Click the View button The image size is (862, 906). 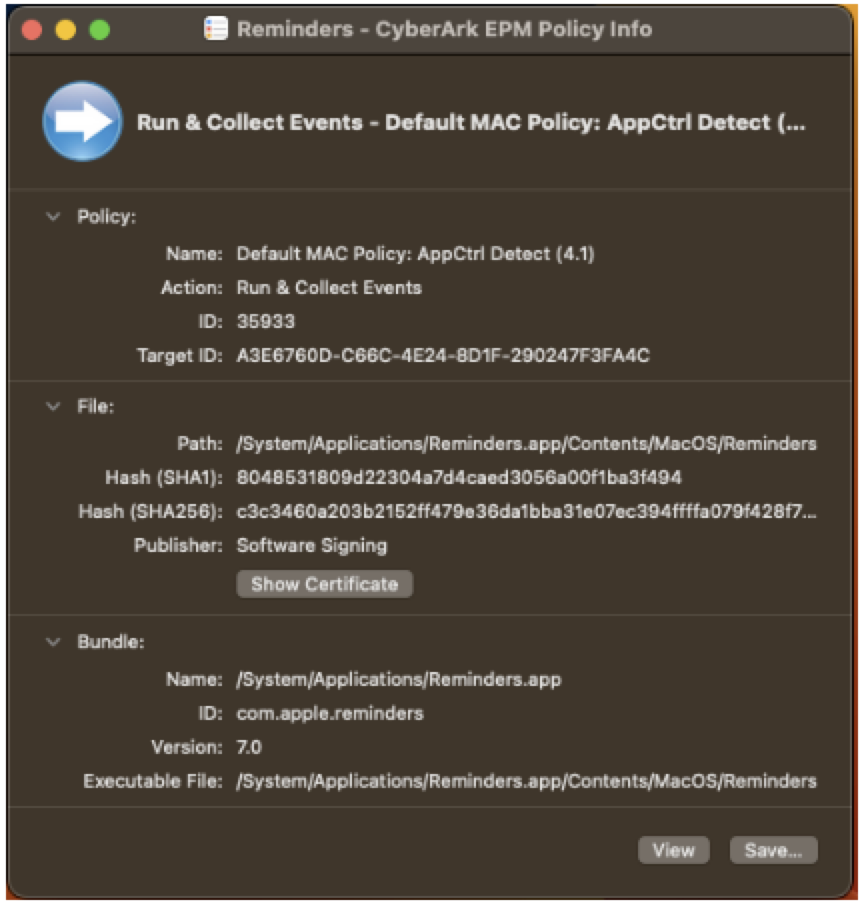click(674, 850)
